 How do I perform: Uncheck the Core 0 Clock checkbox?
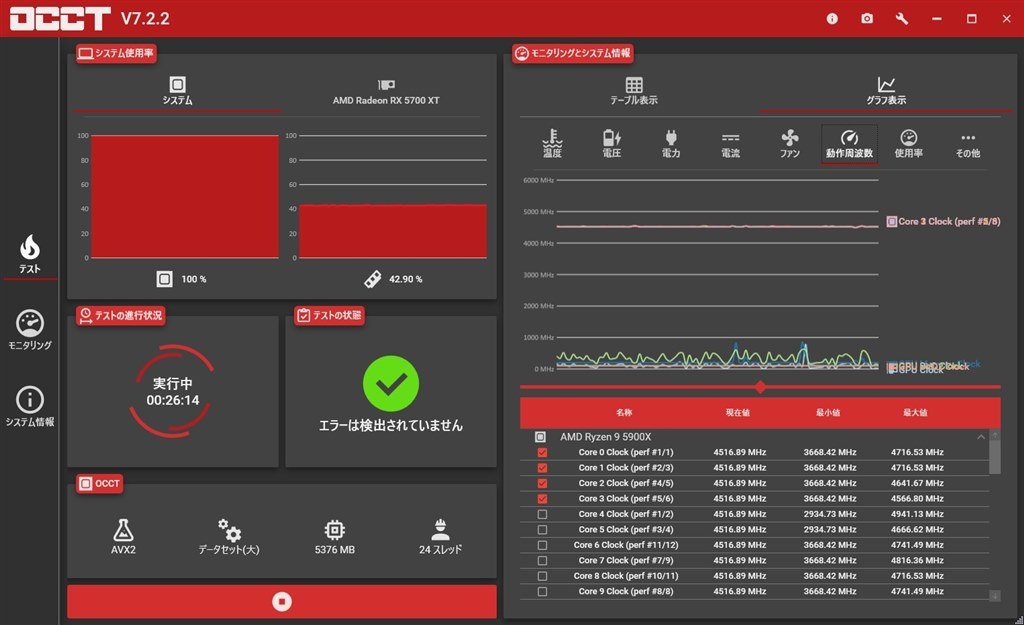(x=542, y=452)
